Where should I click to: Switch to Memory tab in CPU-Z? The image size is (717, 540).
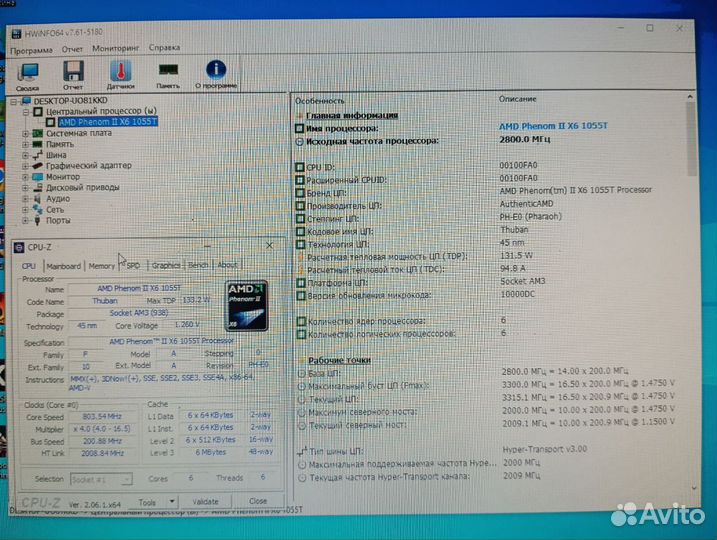[x=102, y=266]
